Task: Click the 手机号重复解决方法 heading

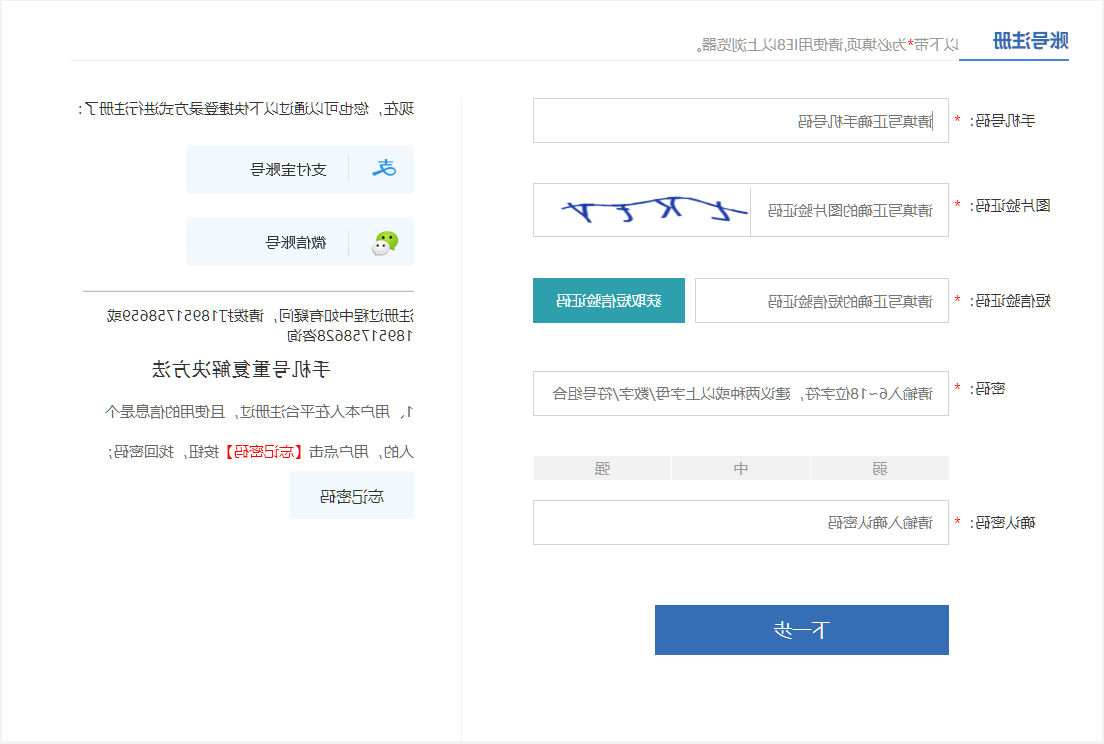Action: pyautogui.click(x=241, y=370)
